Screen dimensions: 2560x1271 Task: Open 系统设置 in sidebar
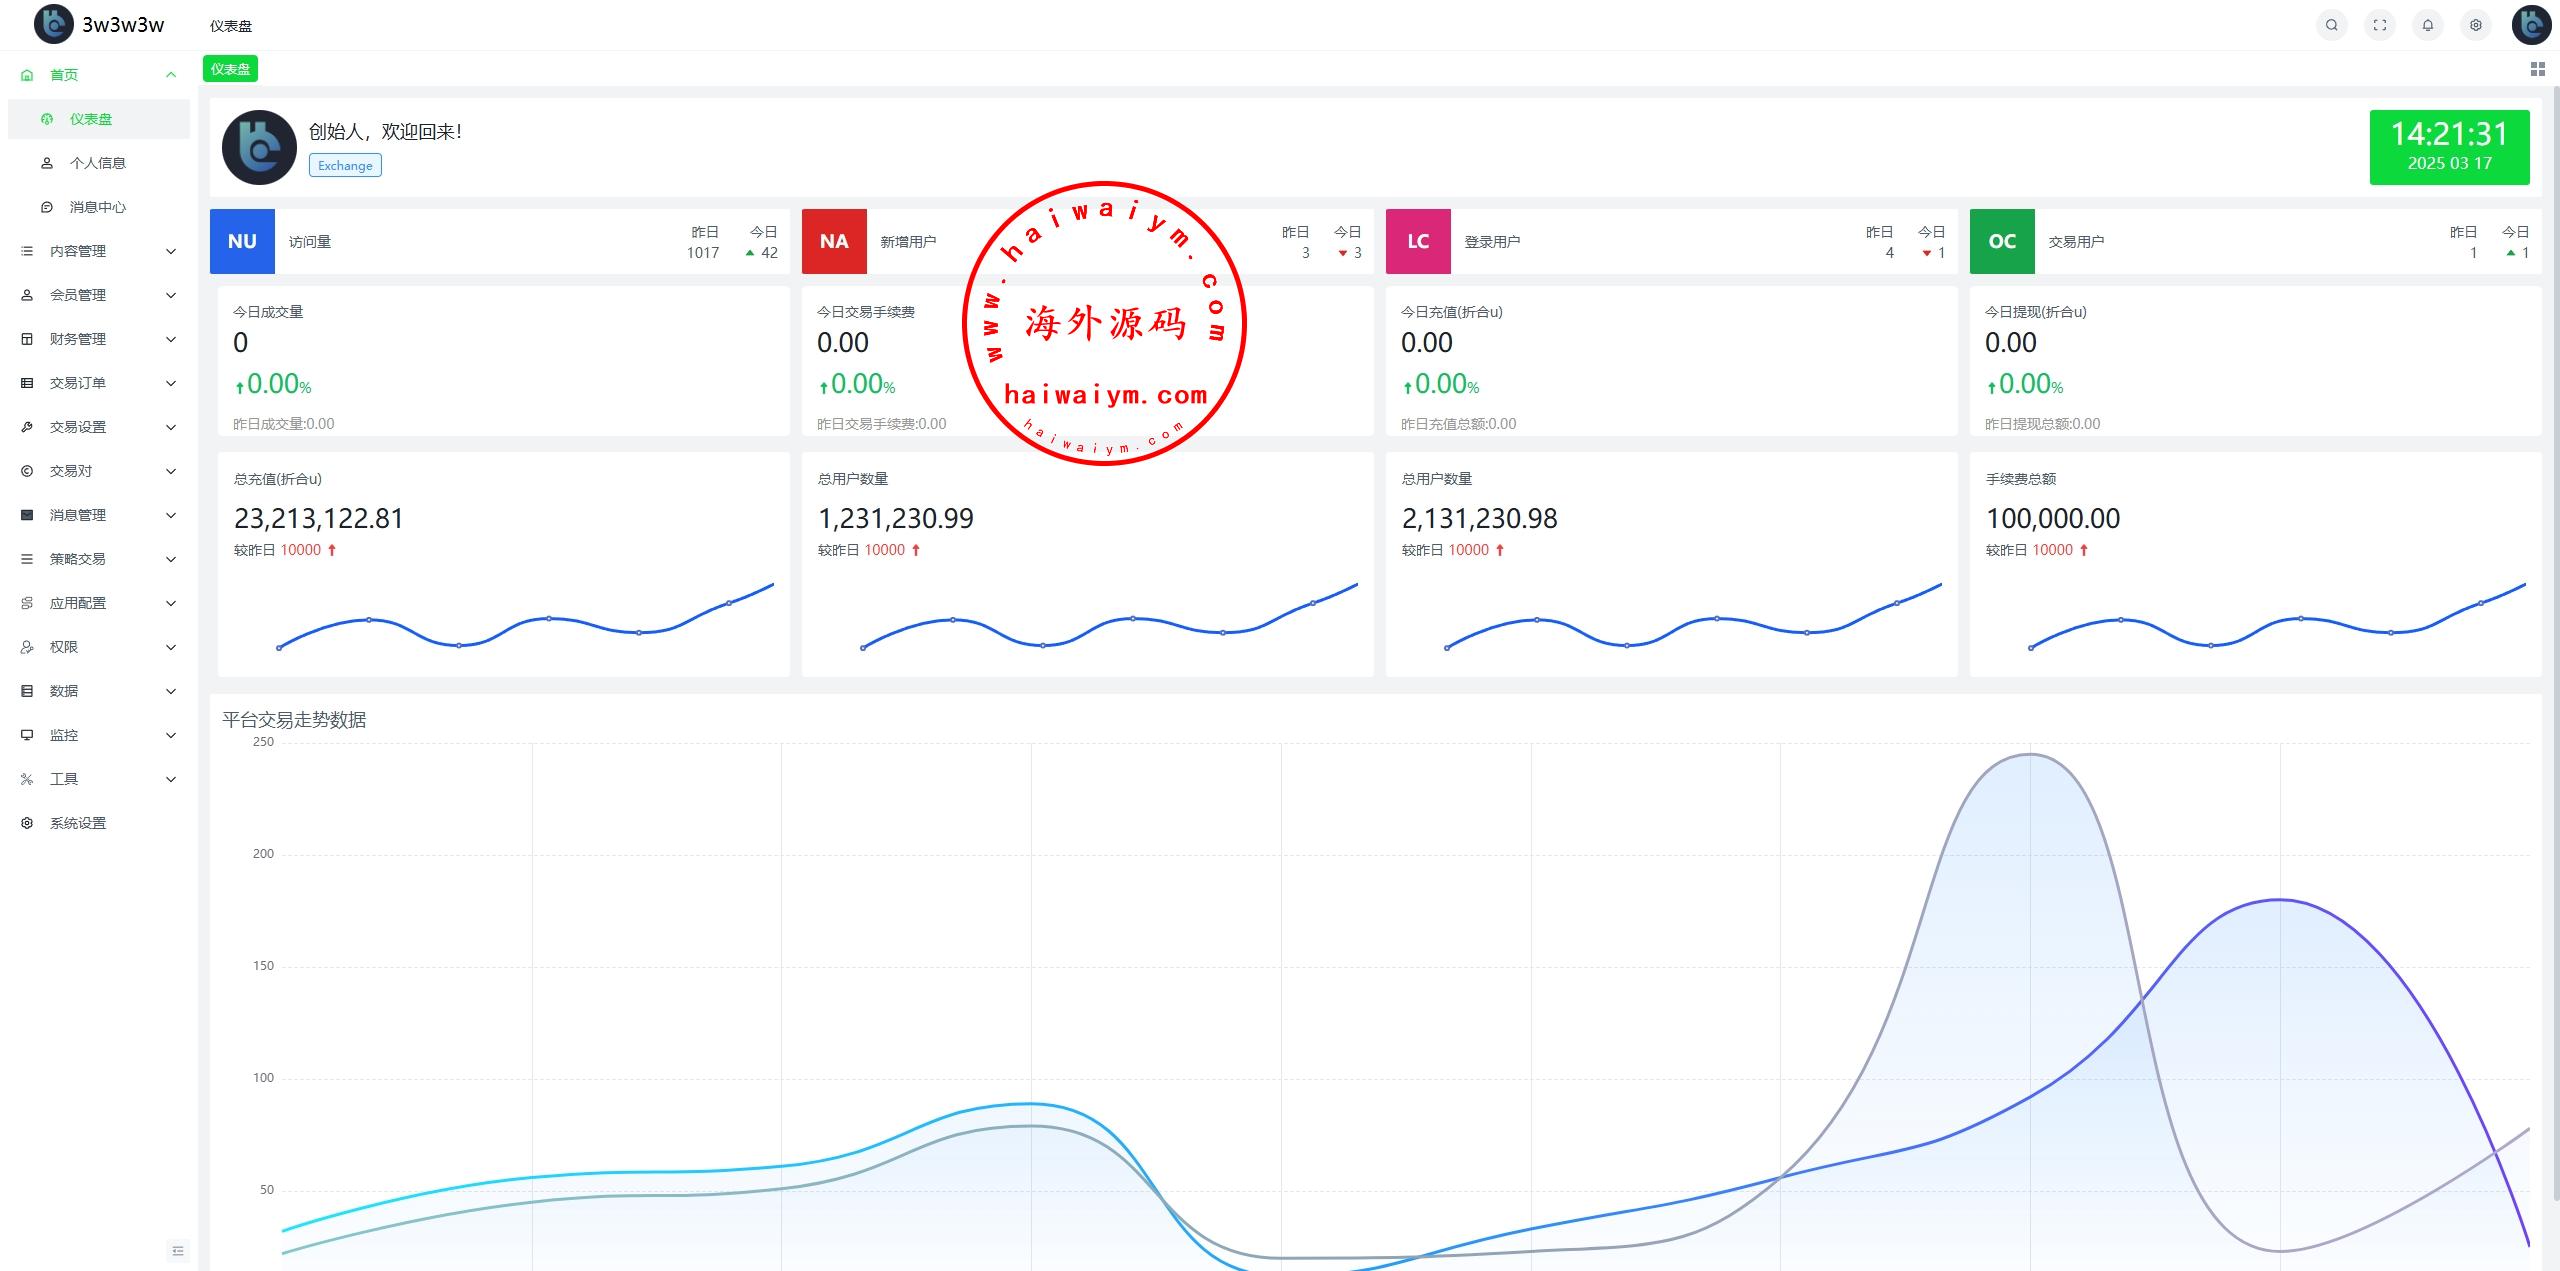[x=78, y=823]
